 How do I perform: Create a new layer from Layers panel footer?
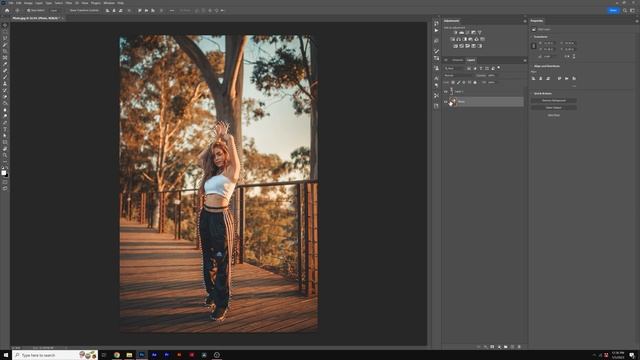(x=512, y=347)
